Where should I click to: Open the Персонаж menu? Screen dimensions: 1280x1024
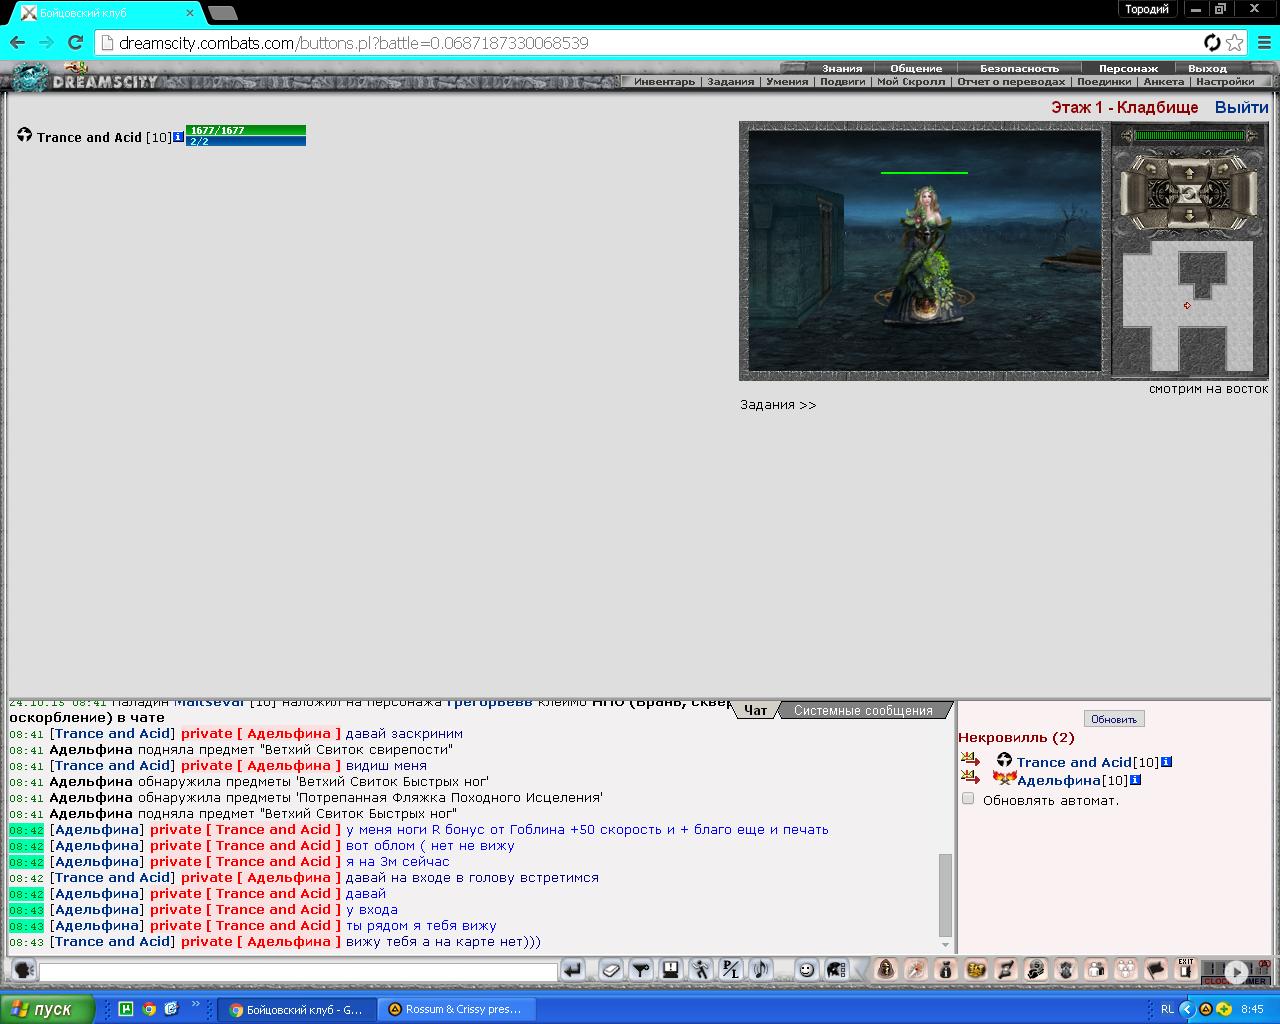(x=1128, y=68)
